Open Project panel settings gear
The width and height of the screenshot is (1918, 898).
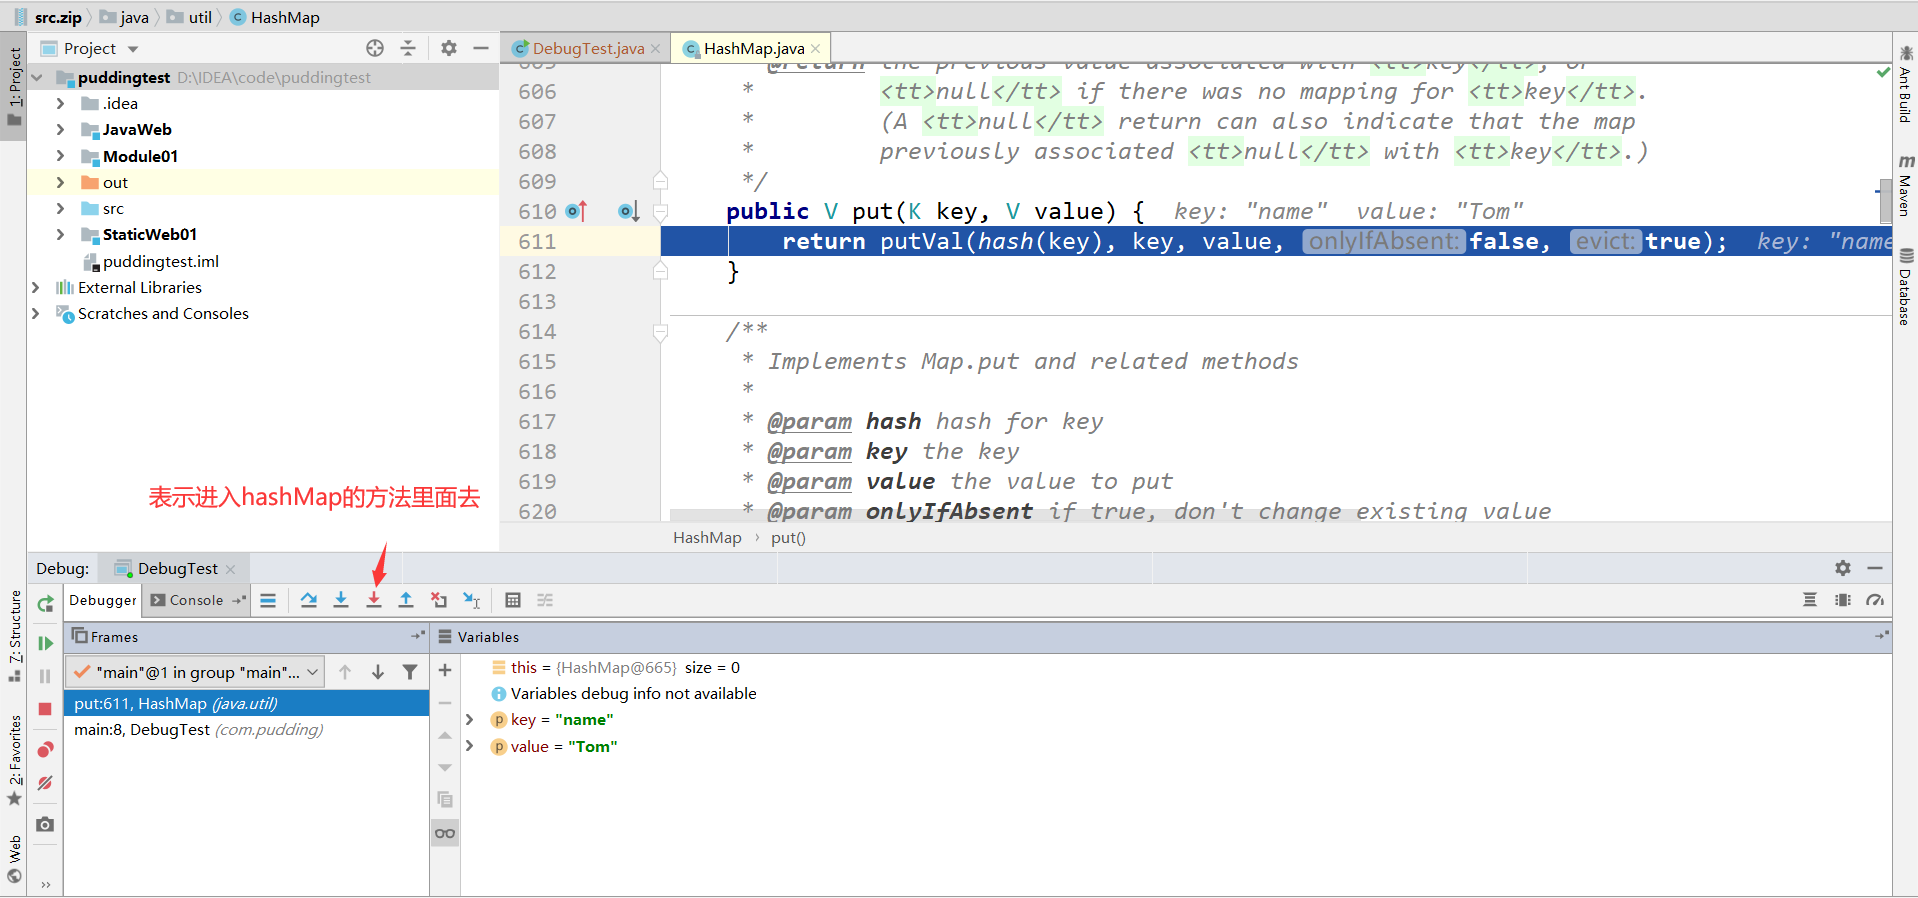449,48
